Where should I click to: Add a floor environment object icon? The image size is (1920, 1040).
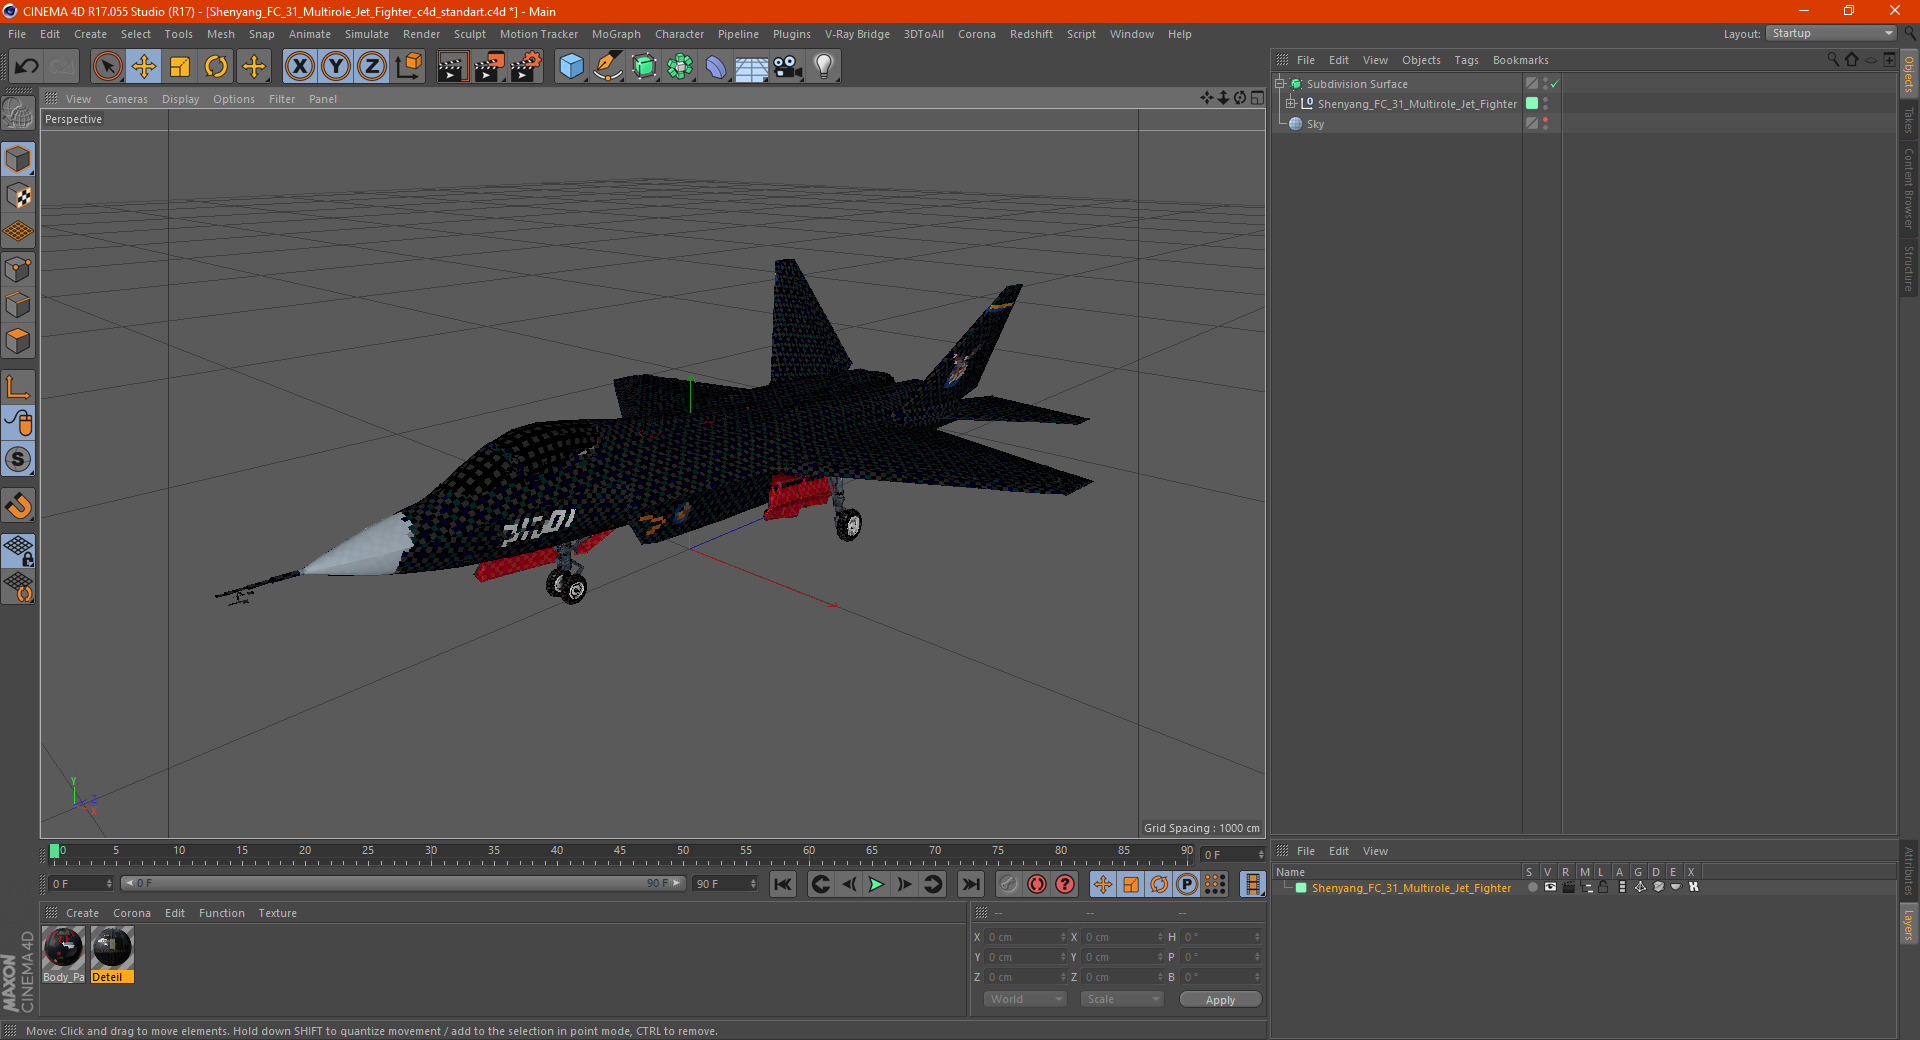point(752,67)
